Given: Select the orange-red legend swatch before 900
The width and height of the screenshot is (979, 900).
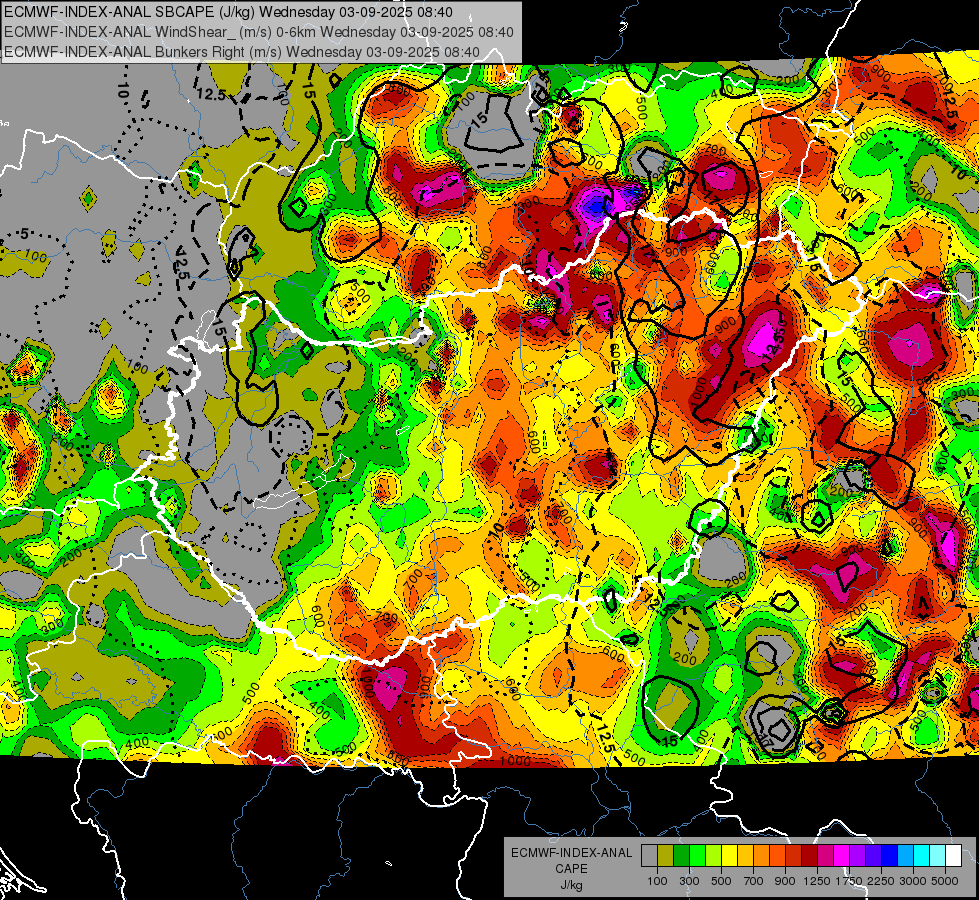Looking at the screenshot, I should [777, 856].
